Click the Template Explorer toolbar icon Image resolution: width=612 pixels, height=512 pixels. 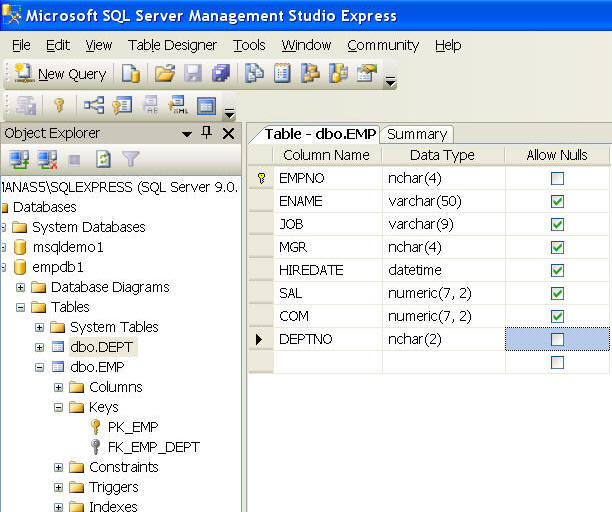pos(338,73)
